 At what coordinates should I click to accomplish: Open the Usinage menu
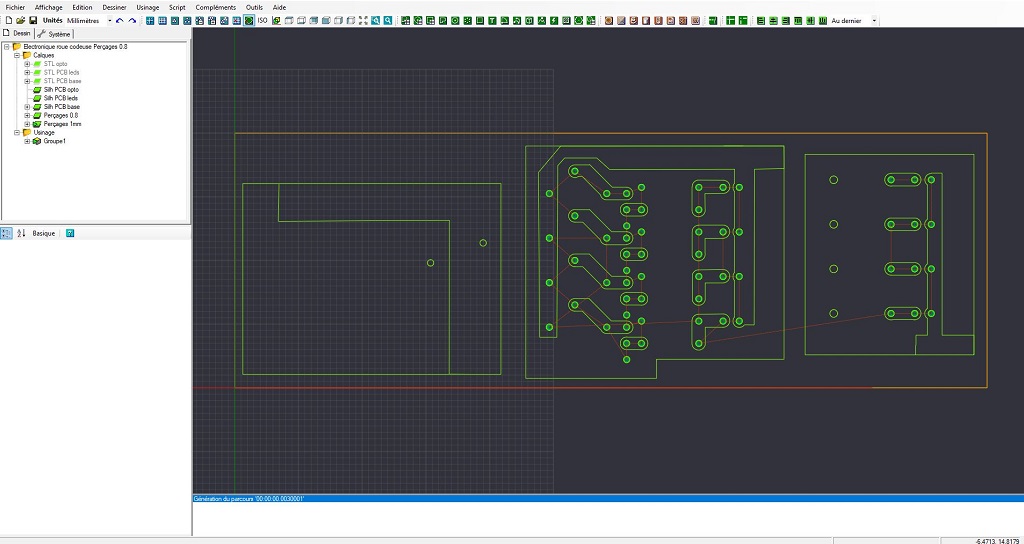point(147,7)
